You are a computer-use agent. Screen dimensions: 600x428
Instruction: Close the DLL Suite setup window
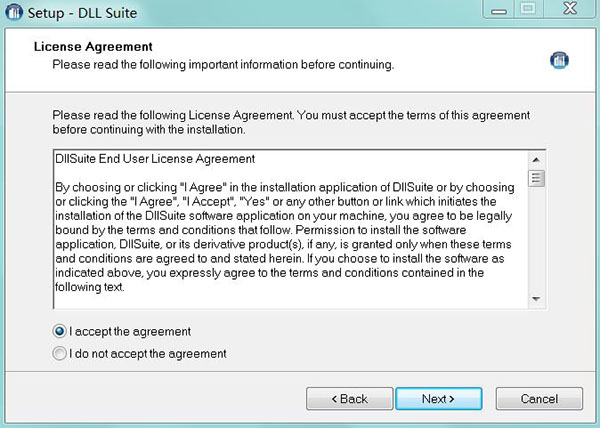[x=568, y=10]
